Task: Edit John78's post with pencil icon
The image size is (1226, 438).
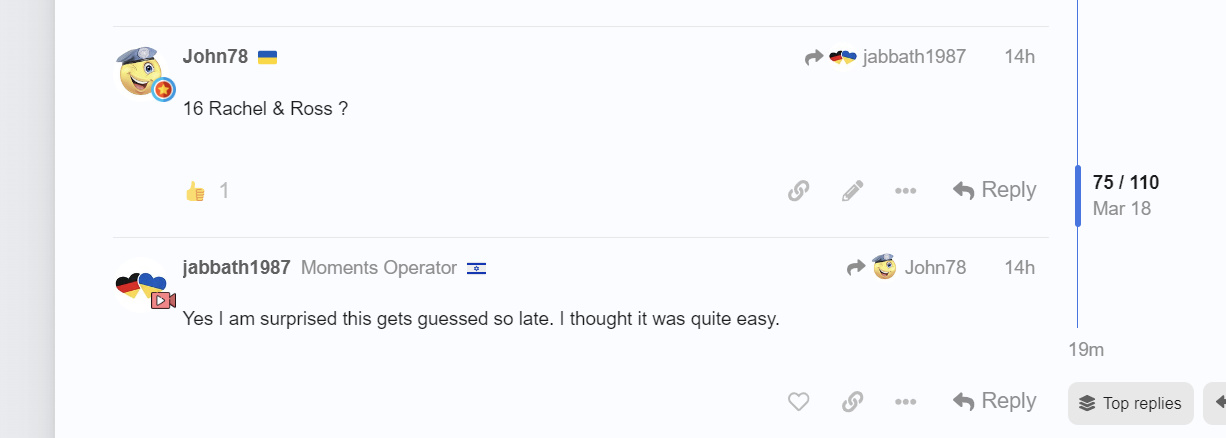Action: [x=852, y=191]
